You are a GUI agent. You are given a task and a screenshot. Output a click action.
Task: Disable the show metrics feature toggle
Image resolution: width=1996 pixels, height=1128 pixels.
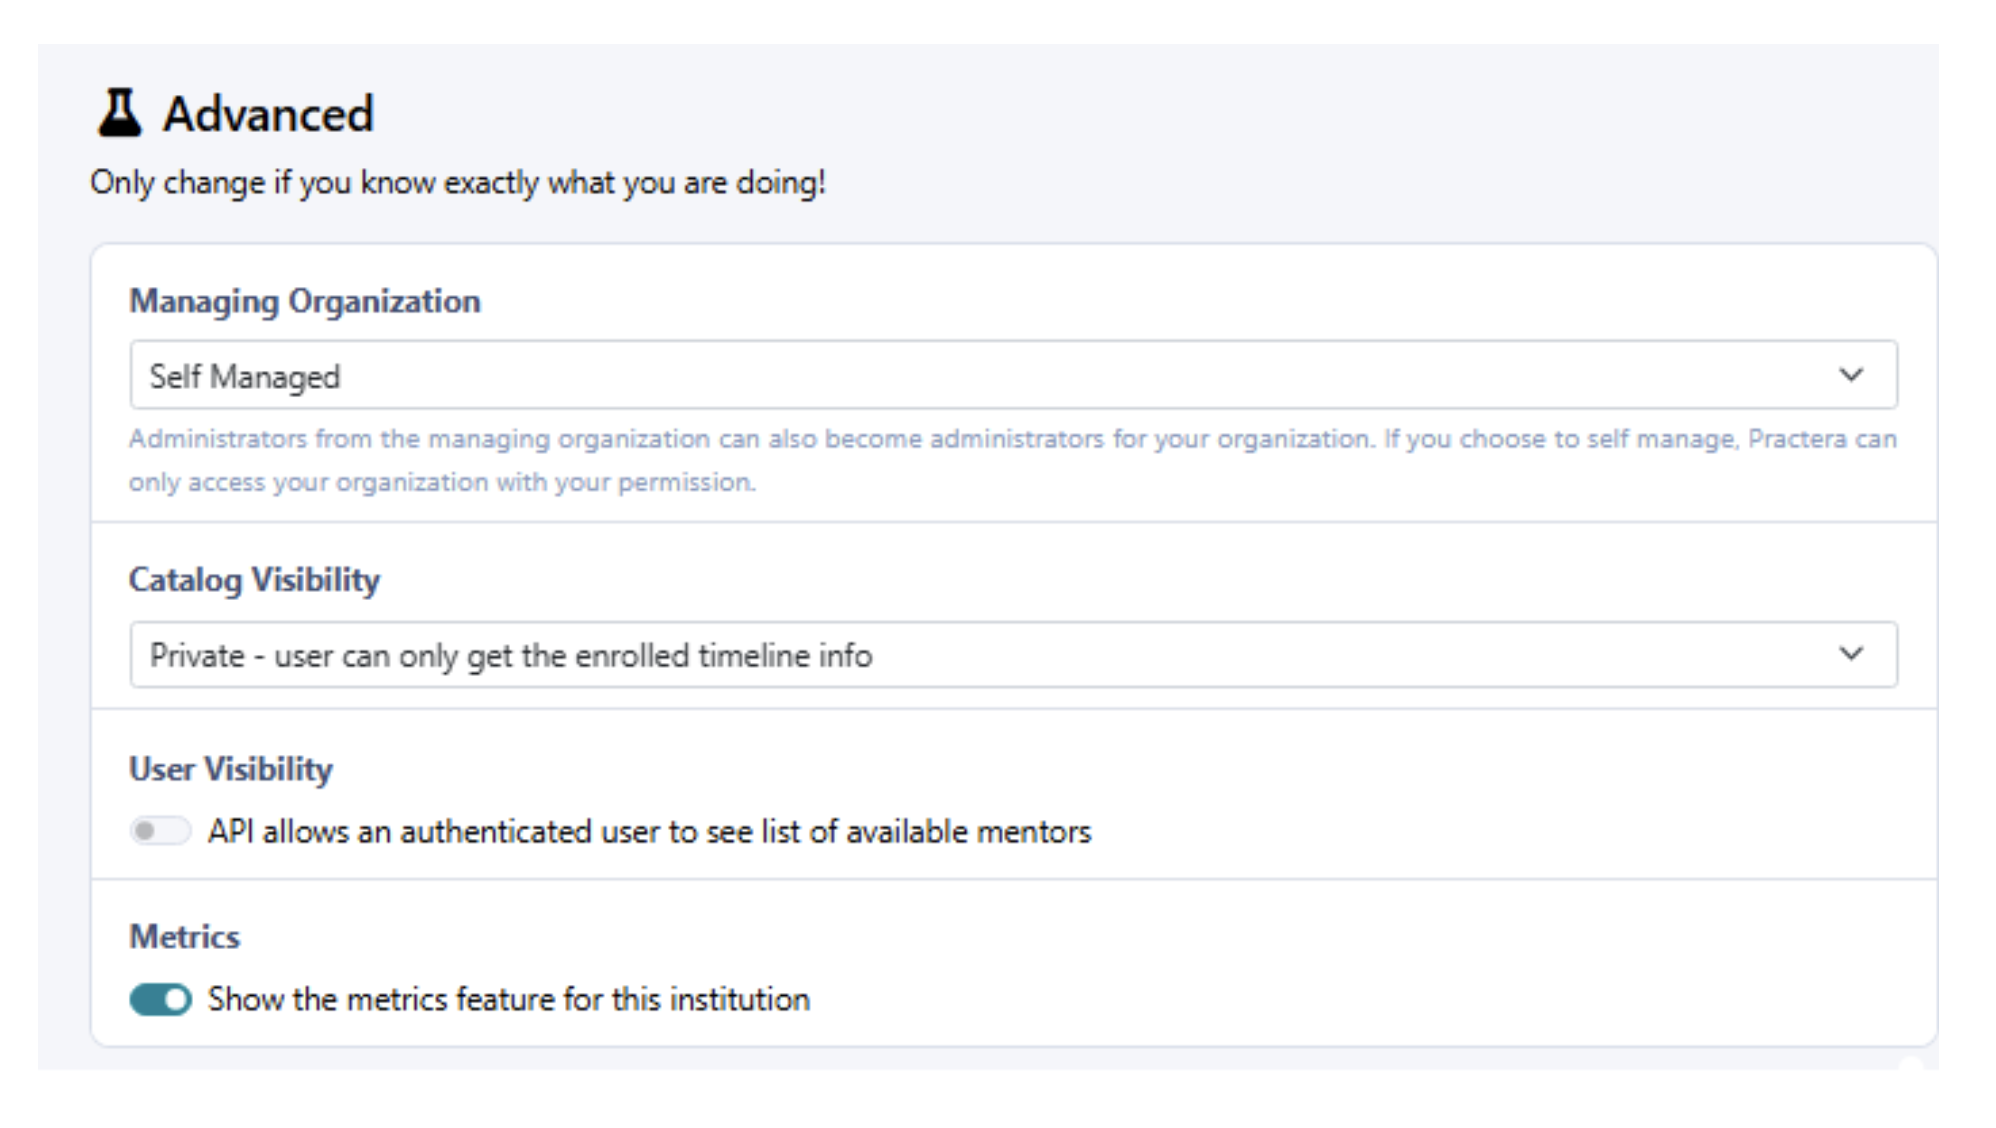click(x=160, y=999)
